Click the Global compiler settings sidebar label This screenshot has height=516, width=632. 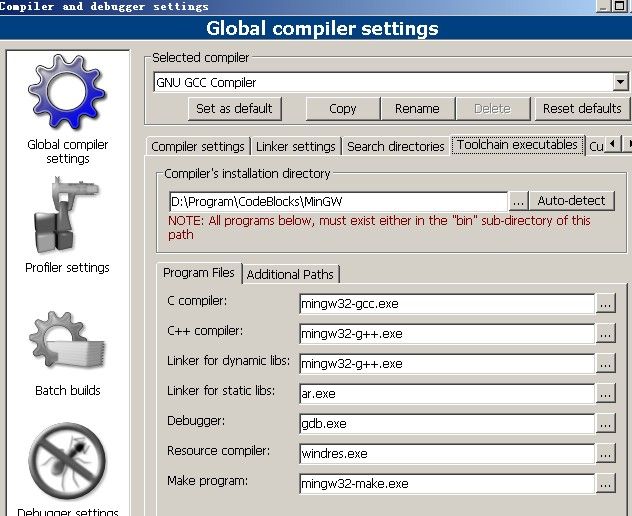point(68,152)
